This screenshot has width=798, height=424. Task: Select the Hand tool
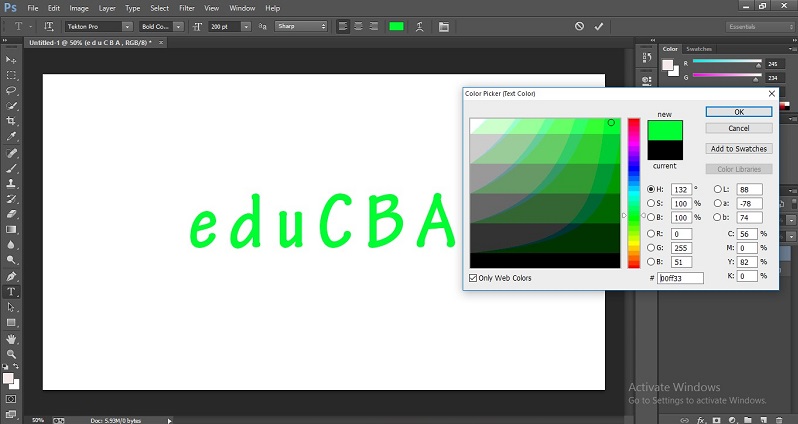(x=11, y=339)
